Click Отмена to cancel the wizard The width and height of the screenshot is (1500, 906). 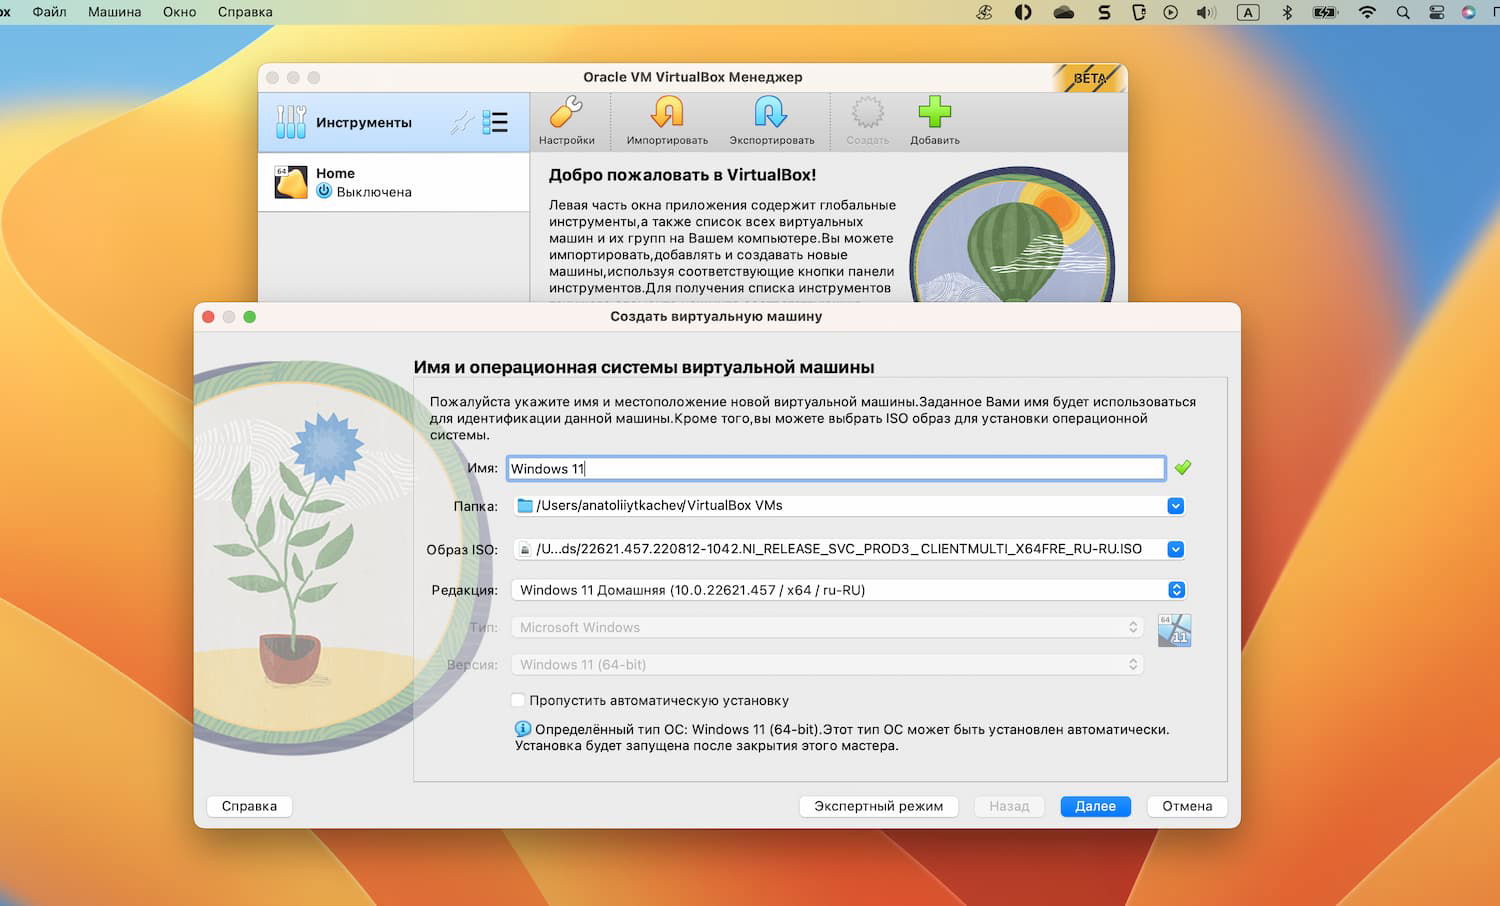point(1187,806)
